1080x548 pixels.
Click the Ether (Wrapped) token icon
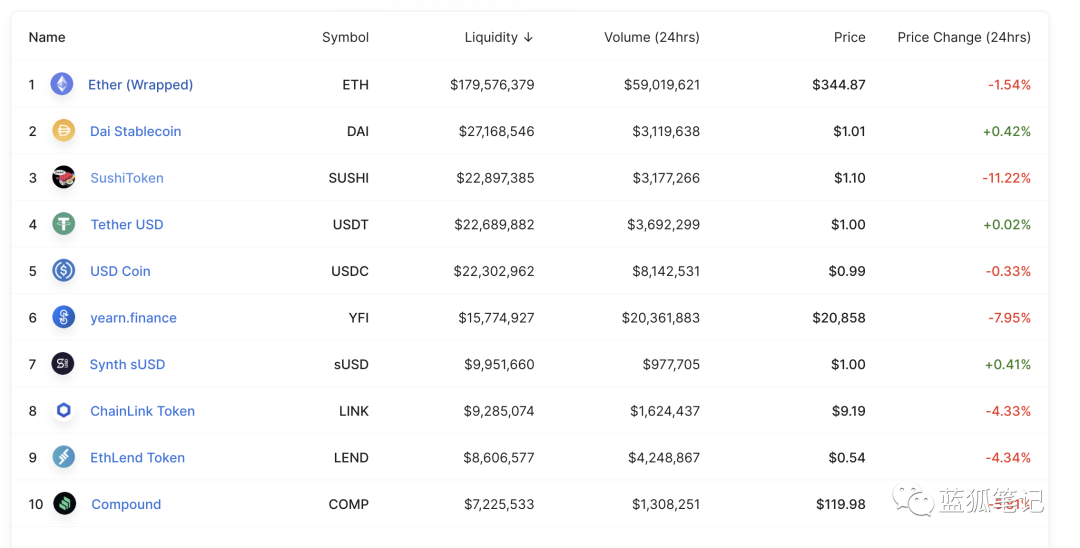coord(62,84)
